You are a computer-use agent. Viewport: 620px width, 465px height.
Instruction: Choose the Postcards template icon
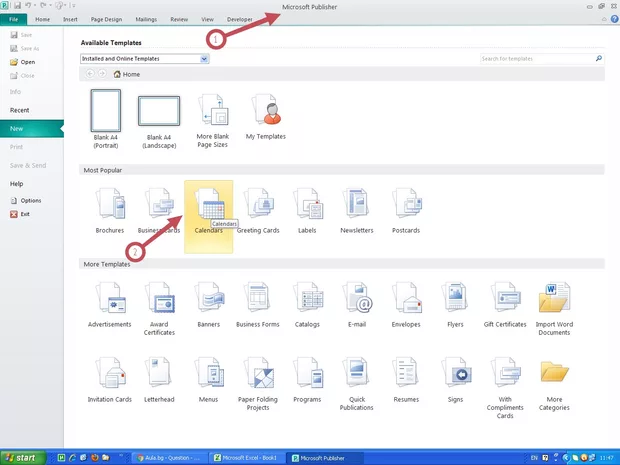pos(406,204)
